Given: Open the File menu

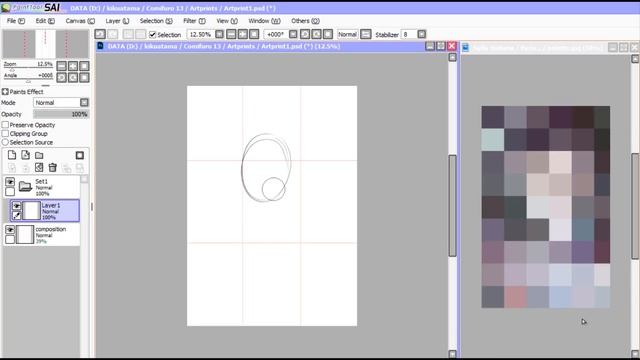Looking at the screenshot, I should [x=16, y=21].
